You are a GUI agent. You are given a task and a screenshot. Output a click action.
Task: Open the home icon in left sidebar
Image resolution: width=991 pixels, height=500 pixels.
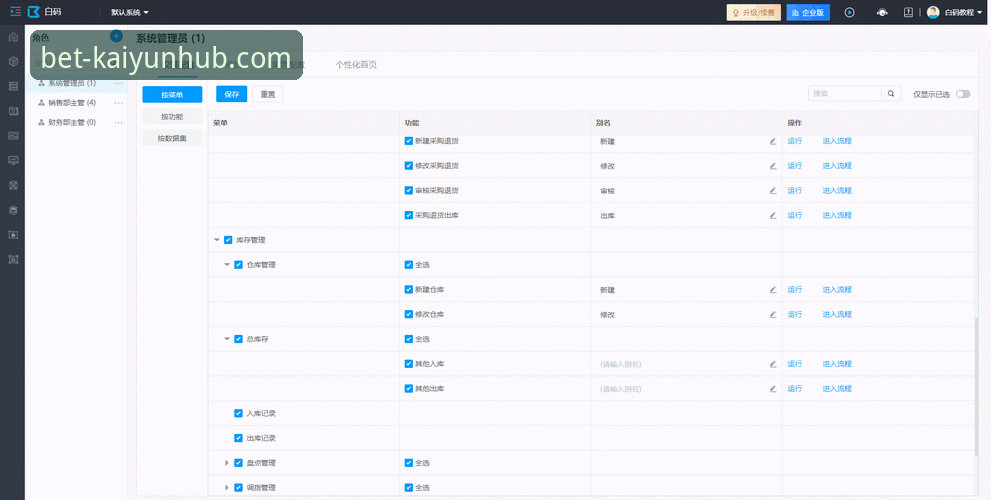[x=13, y=37]
